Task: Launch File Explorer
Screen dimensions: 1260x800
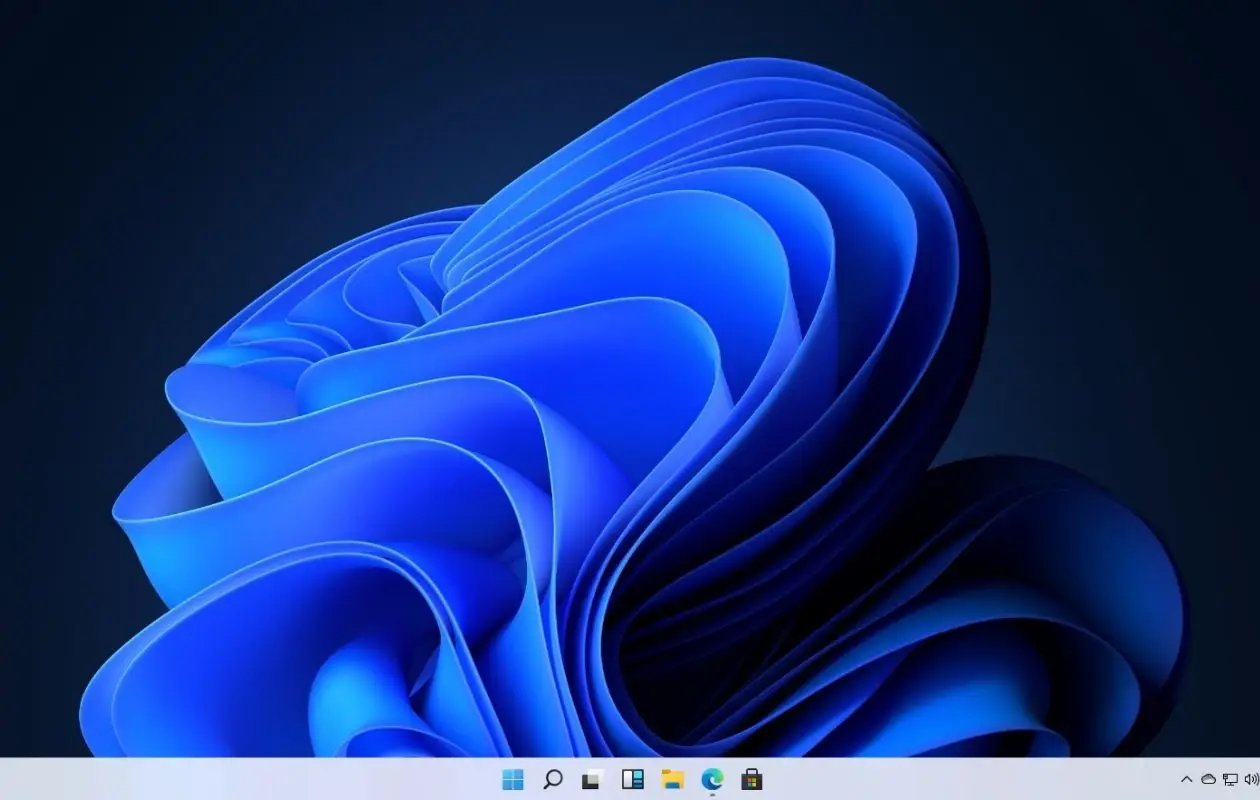Action: 673,780
